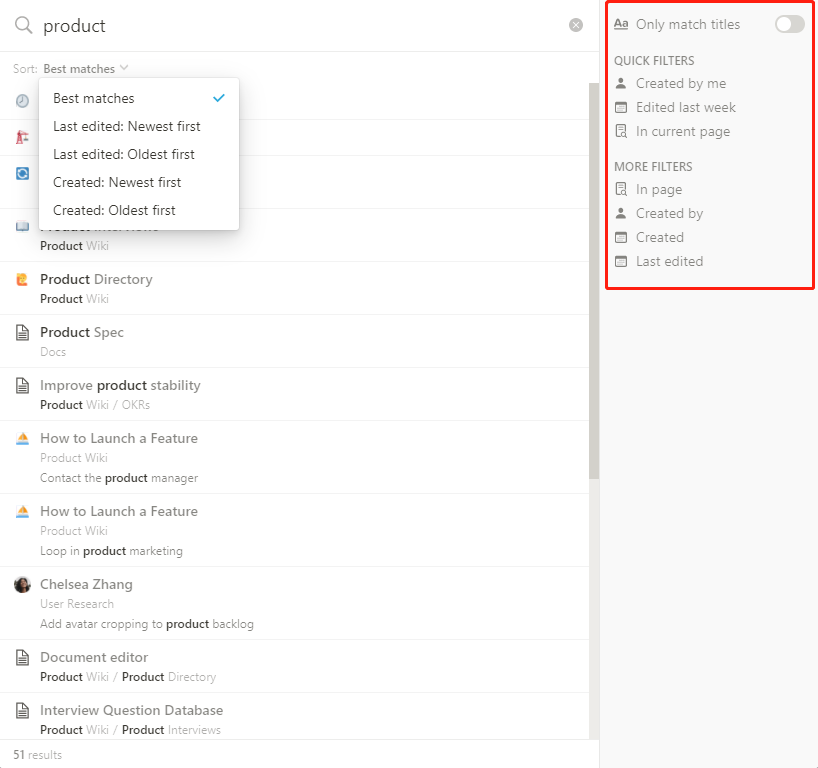Choose Last edited: Oldest first
818x768 pixels.
click(x=139, y=154)
